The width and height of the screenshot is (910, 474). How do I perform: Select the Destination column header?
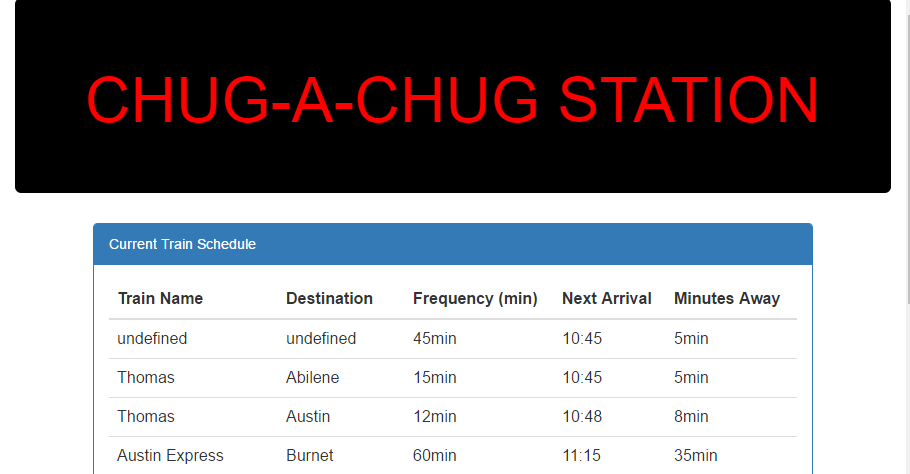[x=329, y=298]
